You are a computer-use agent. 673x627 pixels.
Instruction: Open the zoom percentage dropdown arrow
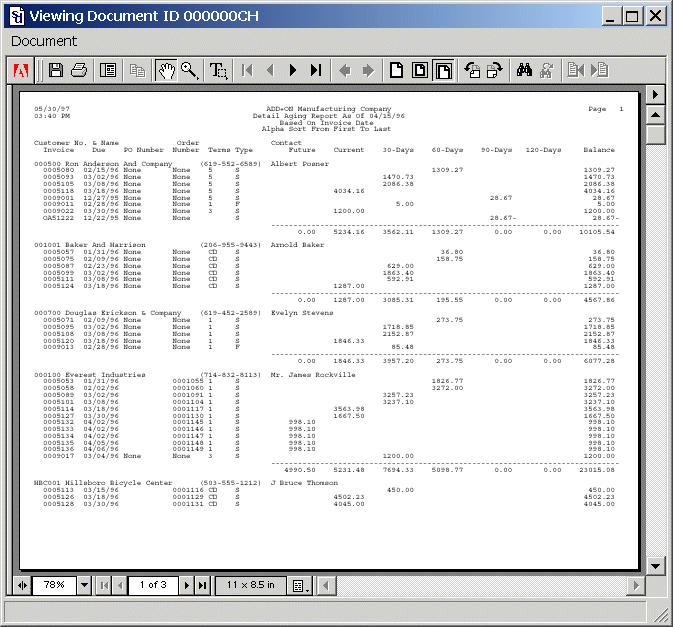tap(84, 585)
